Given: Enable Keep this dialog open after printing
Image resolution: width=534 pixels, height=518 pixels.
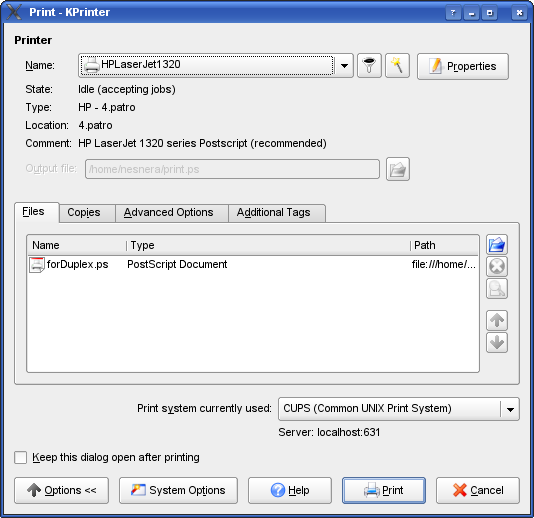Looking at the screenshot, I should 21,457.
